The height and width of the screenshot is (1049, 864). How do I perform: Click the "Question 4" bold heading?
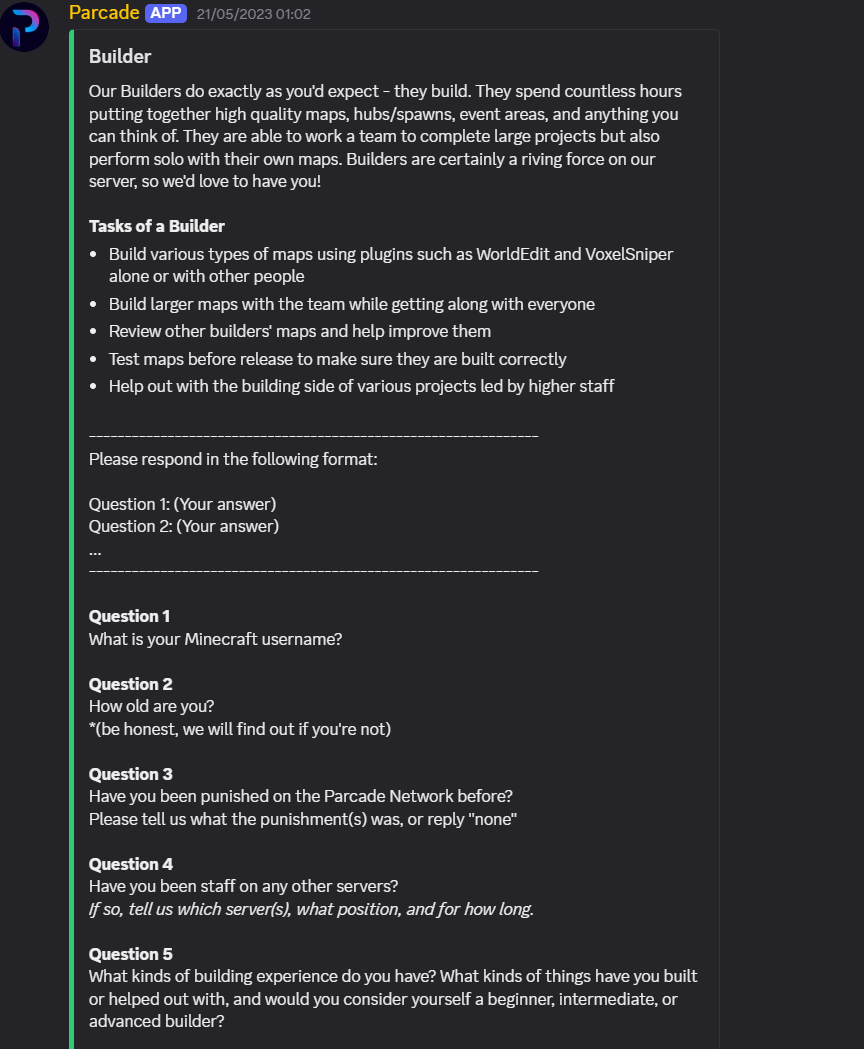click(x=130, y=864)
